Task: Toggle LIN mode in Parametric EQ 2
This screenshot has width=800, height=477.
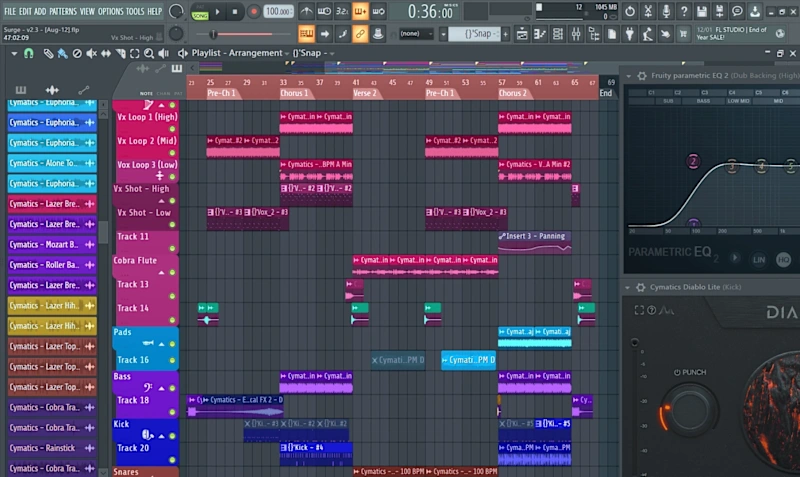Action: (x=759, y=260)
